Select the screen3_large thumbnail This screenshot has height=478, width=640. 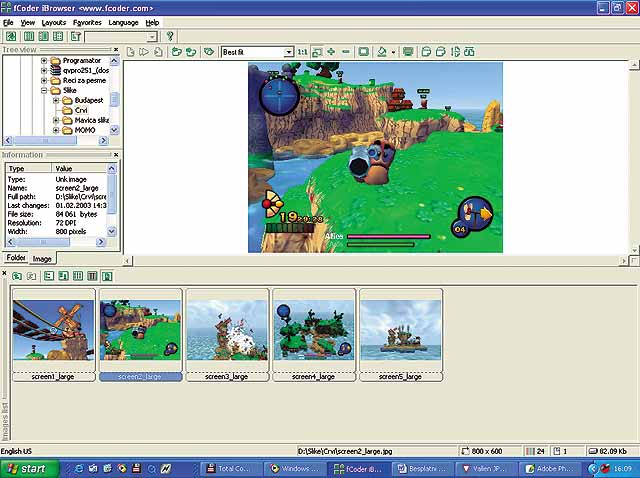(227, 335)
